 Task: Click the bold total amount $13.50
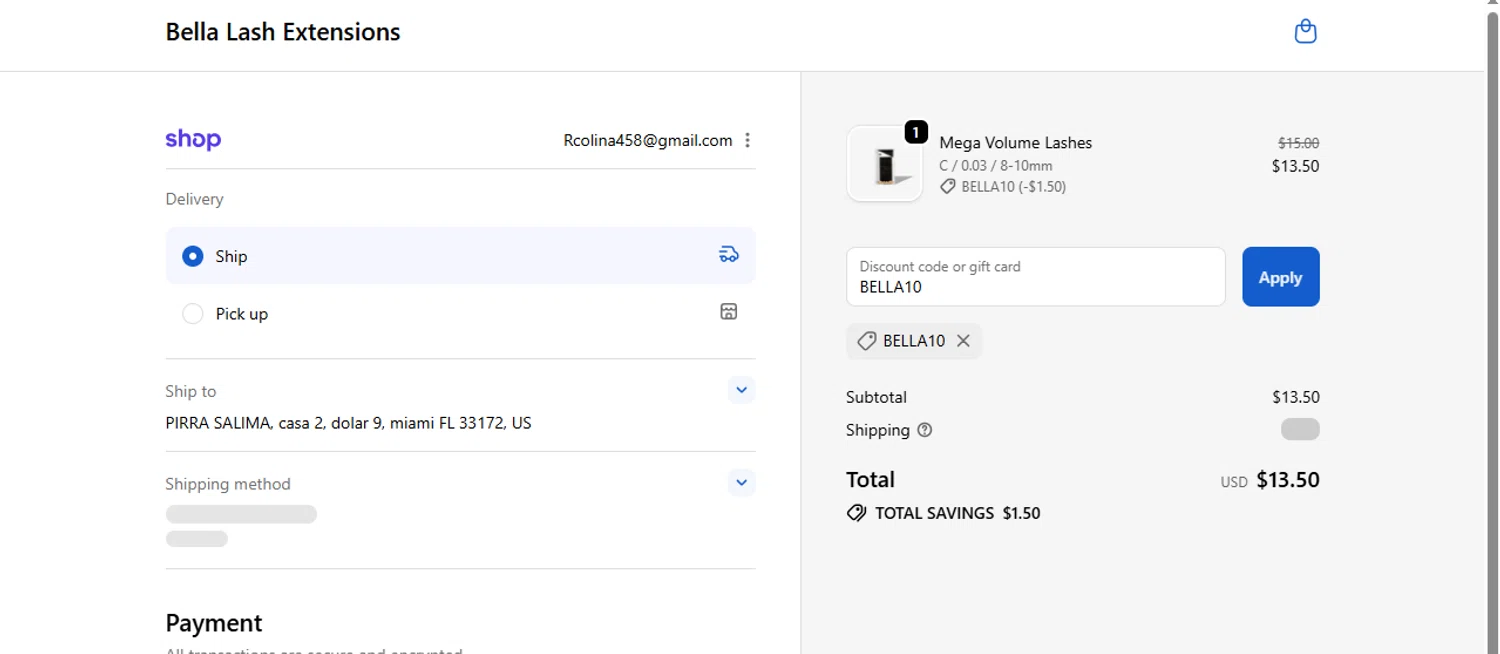coord(1288,480)
